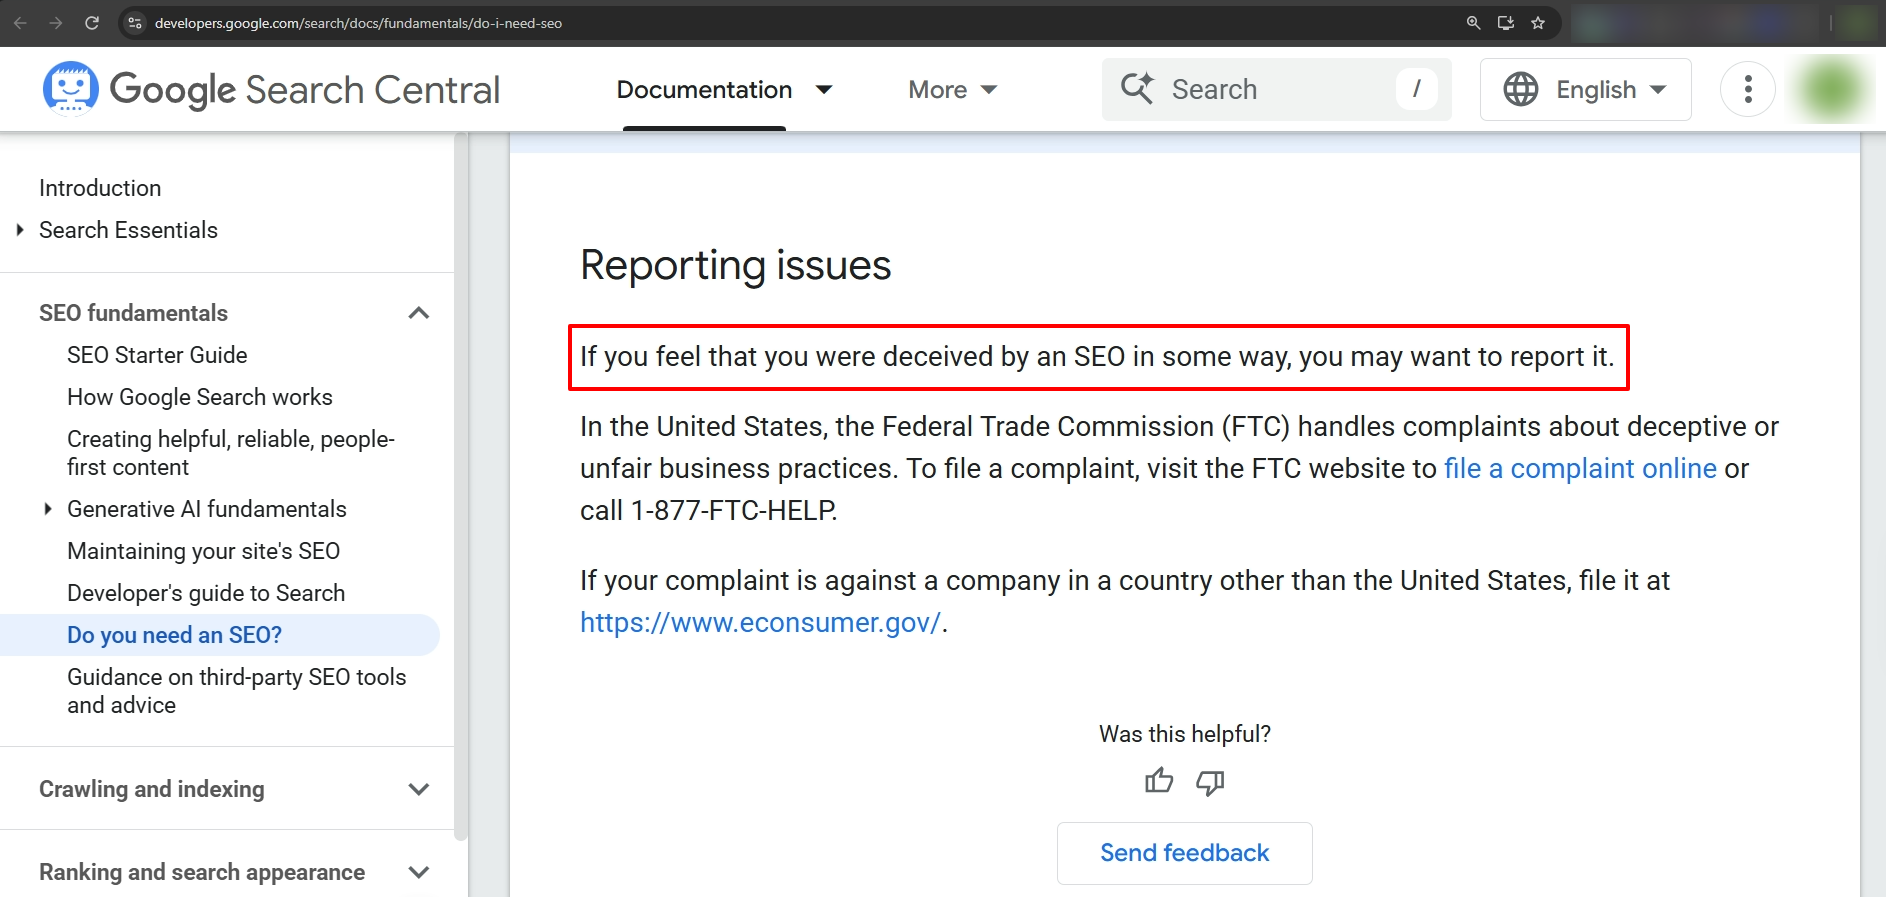Image resolution: width=1886 pixels, height=897 pixels.
Task: Click into the Search input field
Action: tap(1277, 89)
